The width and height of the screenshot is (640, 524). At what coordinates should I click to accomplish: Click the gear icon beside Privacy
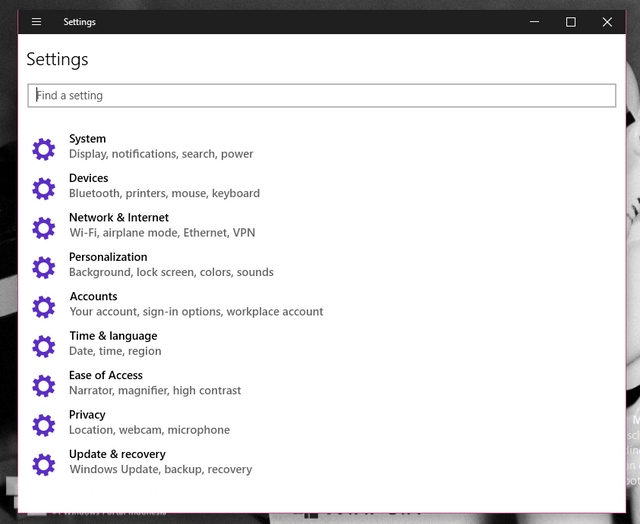tap(44, 425)
